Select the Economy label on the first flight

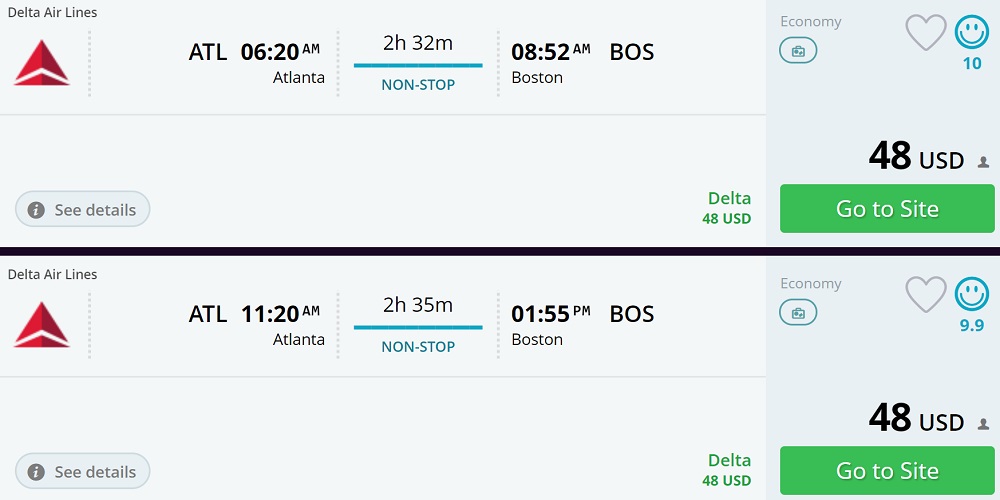pyautogui.click(x=811, y=22)
